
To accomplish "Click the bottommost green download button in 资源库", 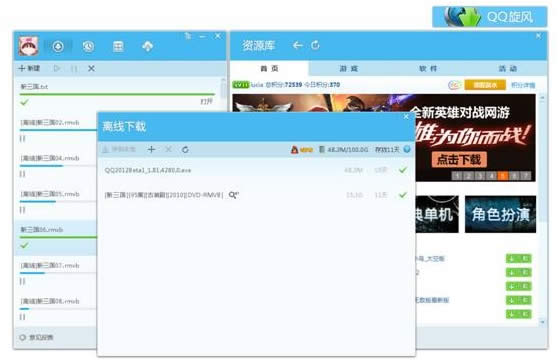I will pyautogui.click(x=518, y=314).
